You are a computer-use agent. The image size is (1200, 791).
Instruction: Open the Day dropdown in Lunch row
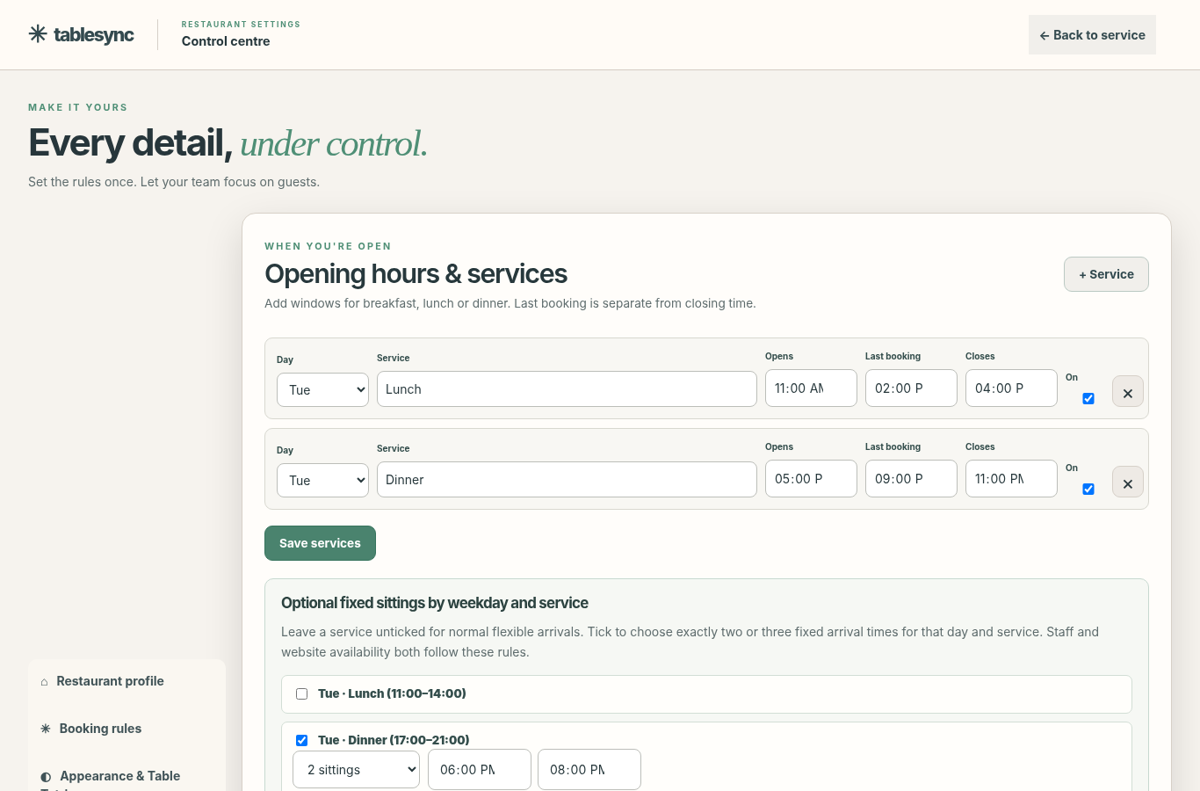click(x=322, y=390)
